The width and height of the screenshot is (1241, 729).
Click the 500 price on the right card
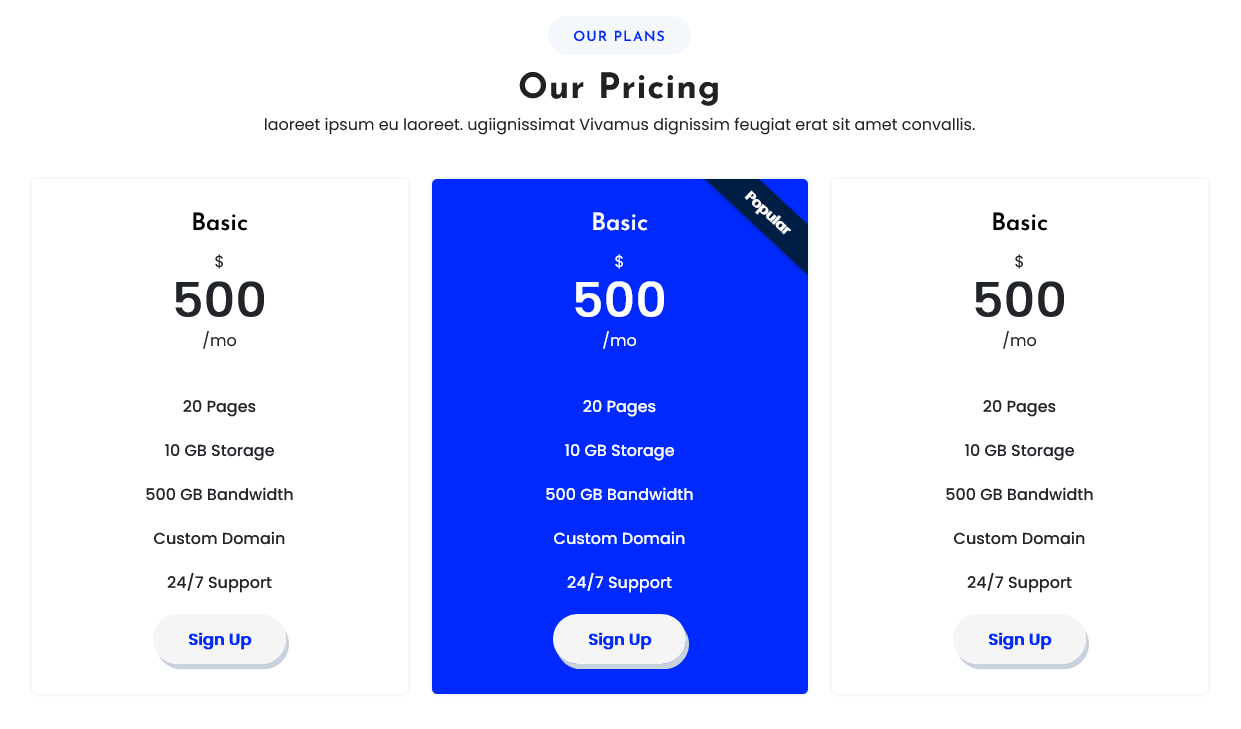pyautogui.click(x=1019, y=300)
